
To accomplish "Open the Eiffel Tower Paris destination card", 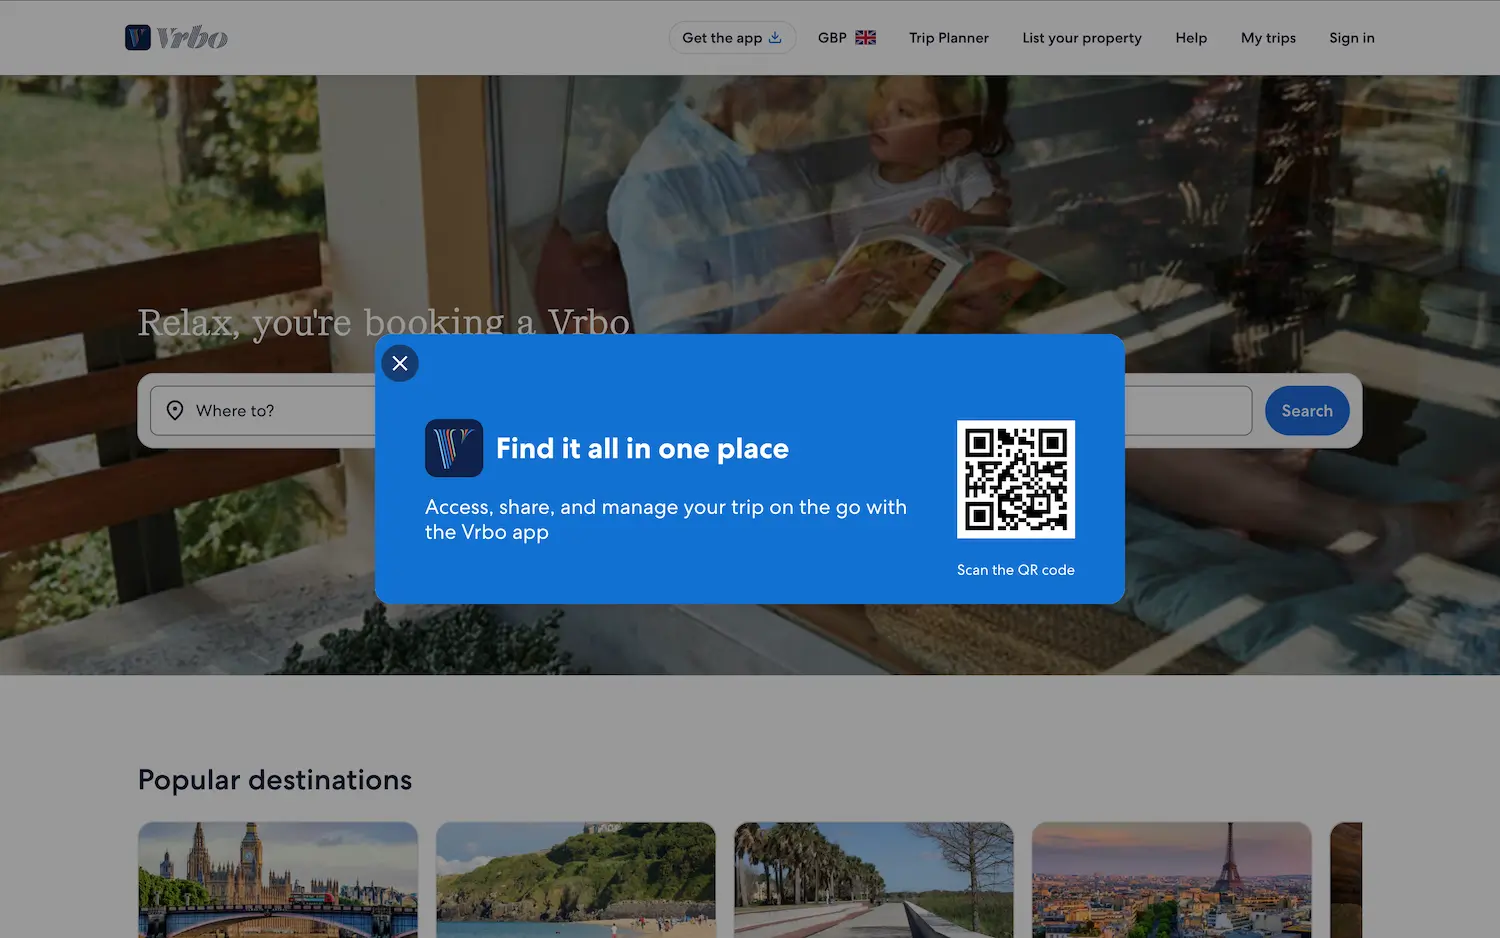I will [x=1172, y=880].
